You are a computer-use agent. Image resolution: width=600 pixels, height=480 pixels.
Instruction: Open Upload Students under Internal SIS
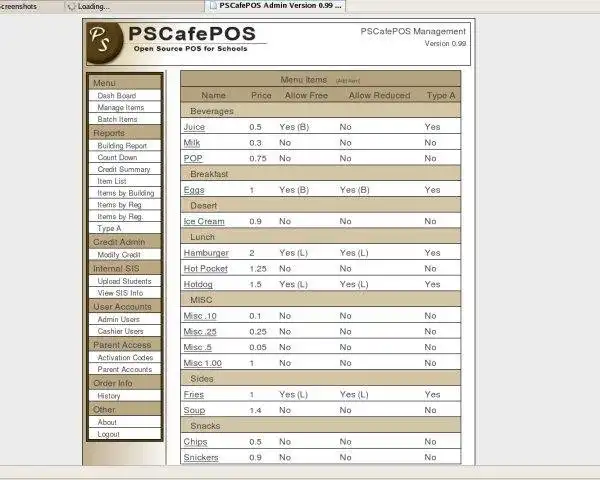click(125, 281)
